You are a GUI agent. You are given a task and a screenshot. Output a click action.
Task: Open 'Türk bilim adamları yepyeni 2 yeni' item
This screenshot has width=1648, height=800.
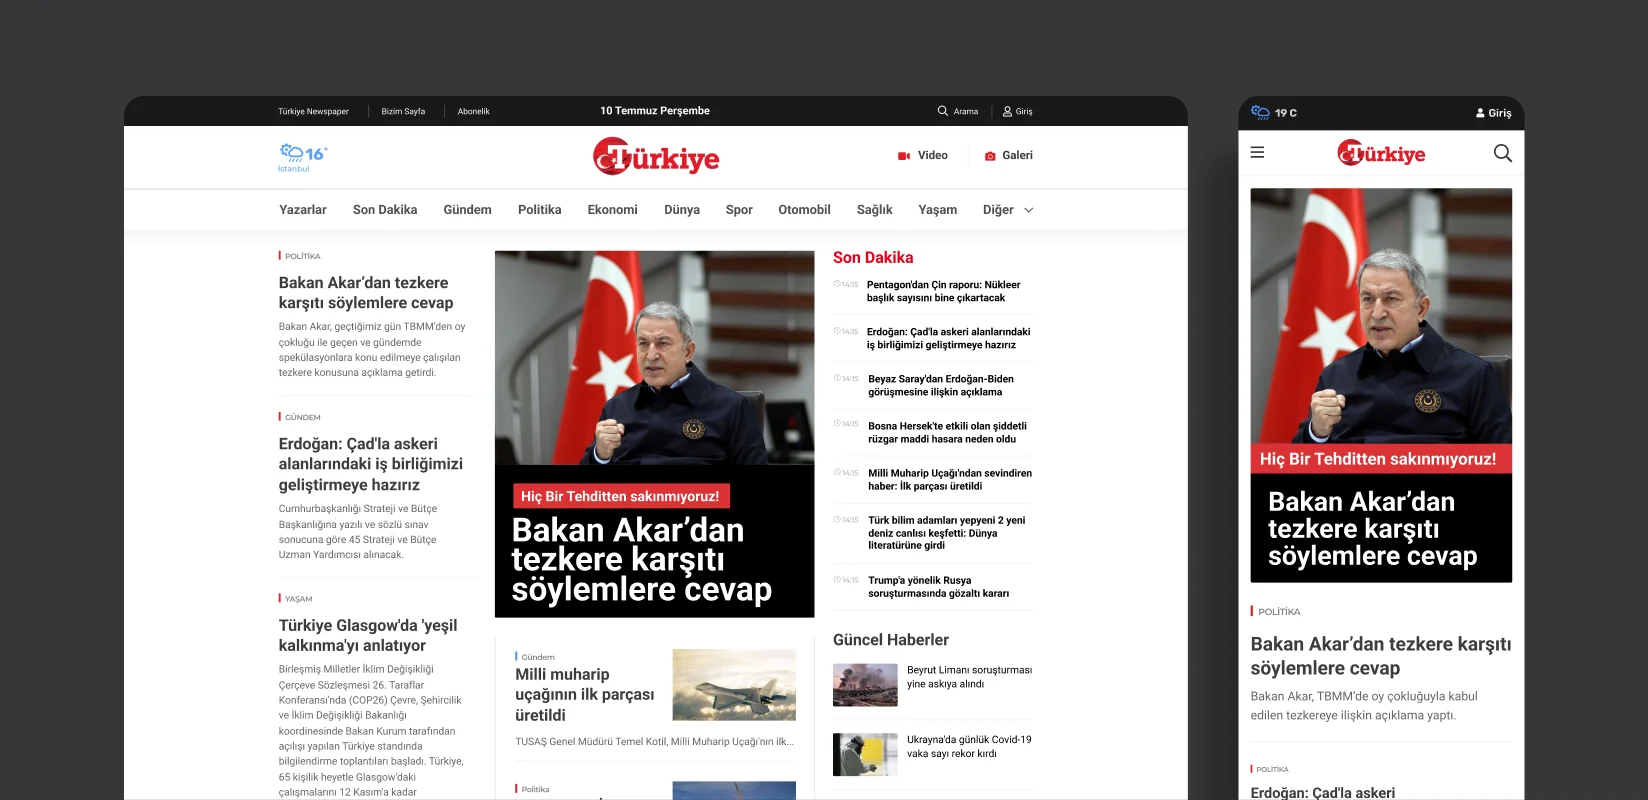pos(946,532)
